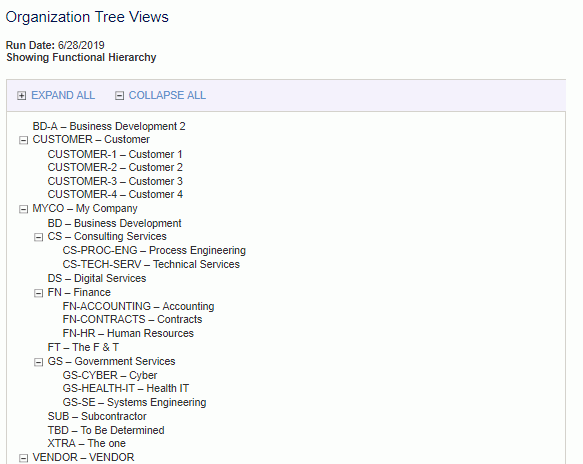The height and width of the screenshot is (464, 583).
Task: Select GS-HEALTH-IT – Health IT
Action: click(x=126, y=389)
